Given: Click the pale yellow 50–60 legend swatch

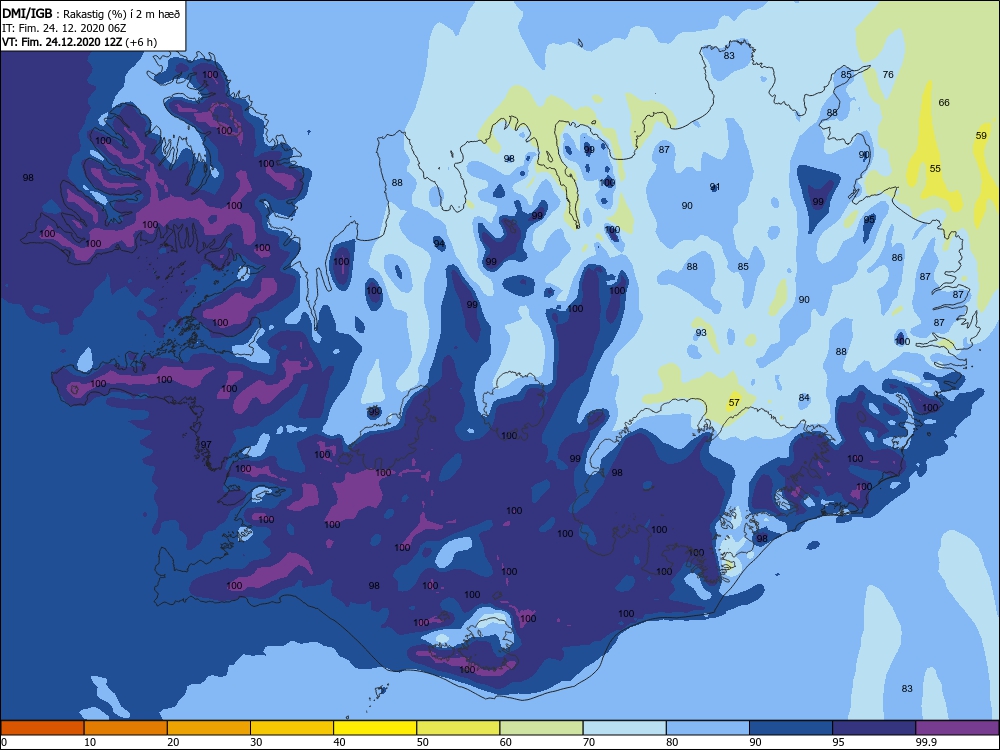Looking at the screenshot, I should 459,728.
